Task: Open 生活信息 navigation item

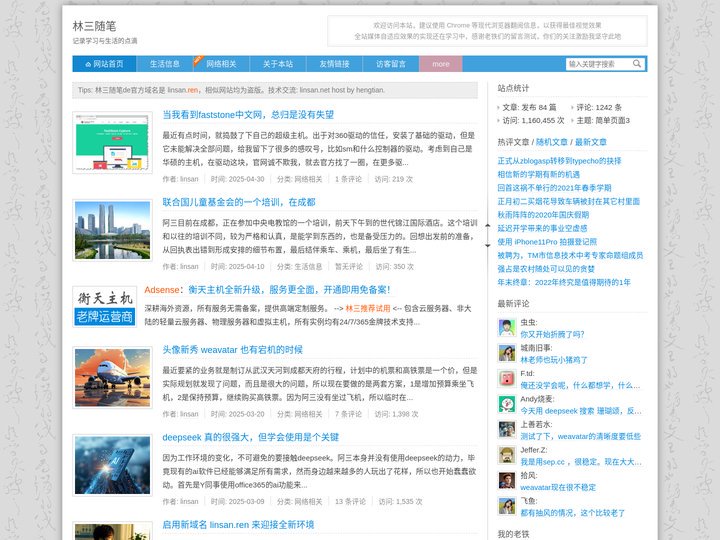Action: click(164, 64)
